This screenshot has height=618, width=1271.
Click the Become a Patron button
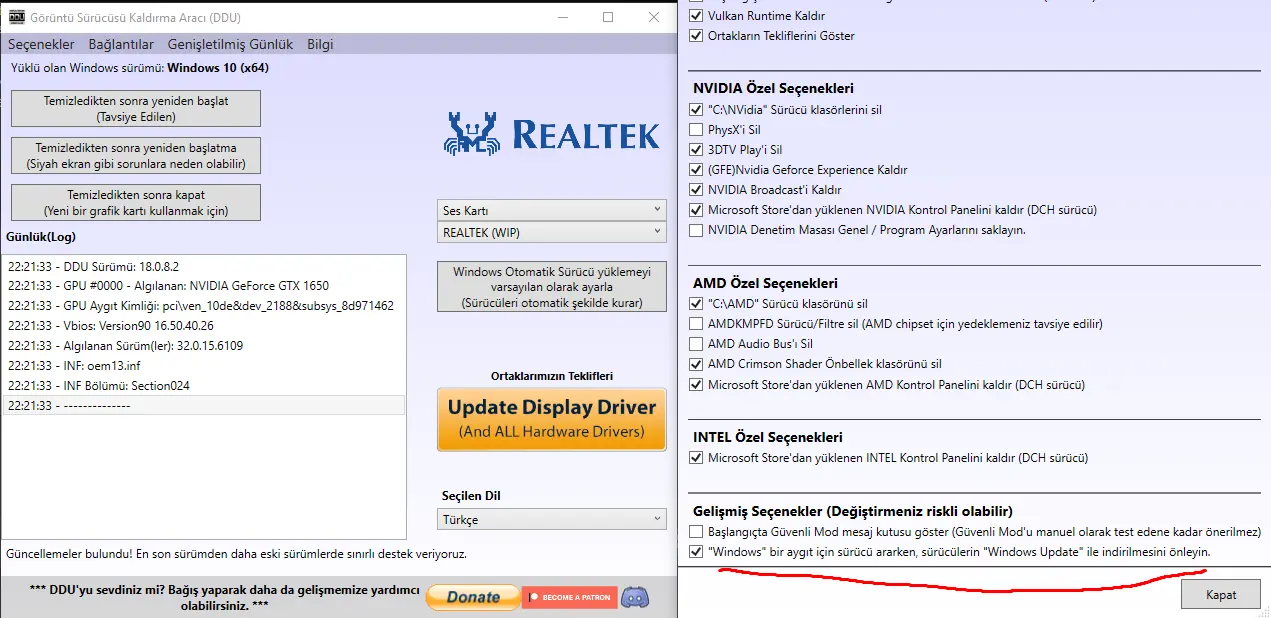tap(569, 597)
